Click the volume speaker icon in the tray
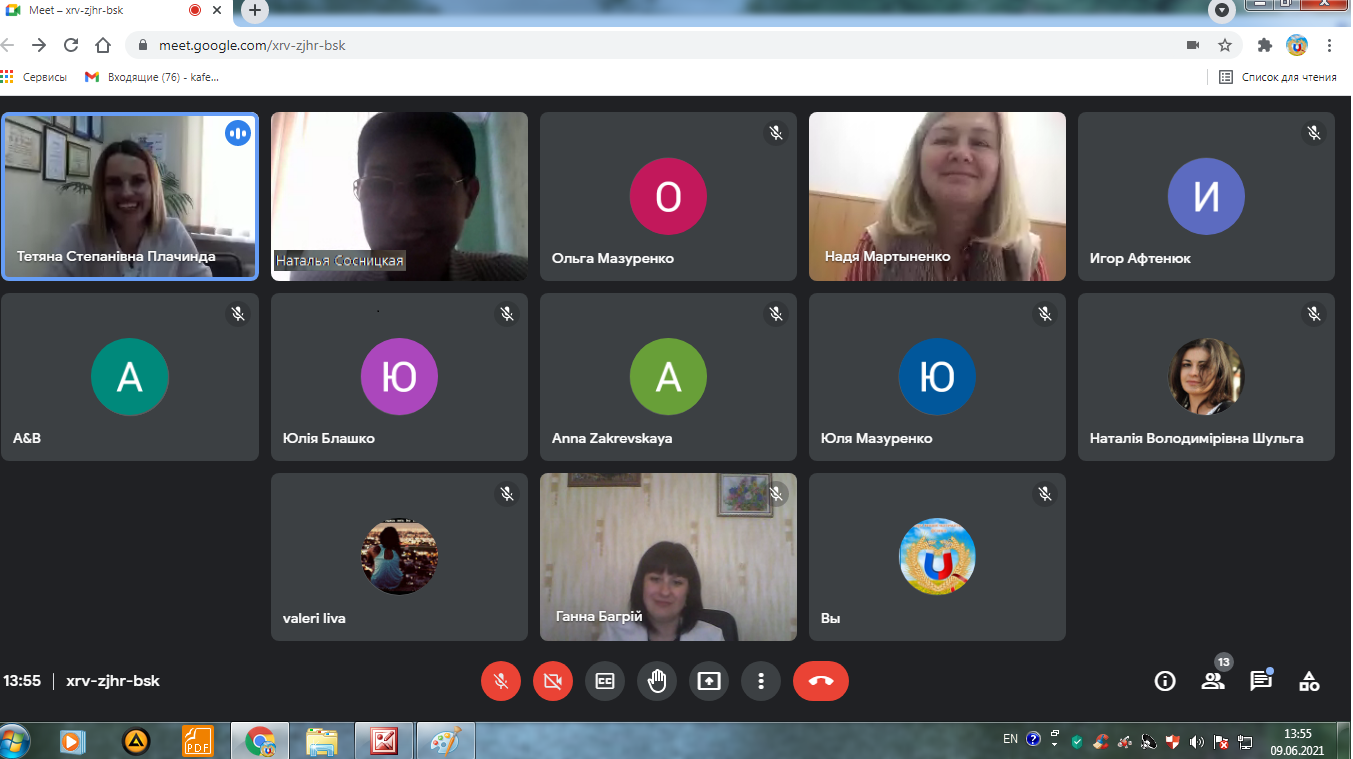This screenshot has width=1353, height=759. [x=1197, y=742]
